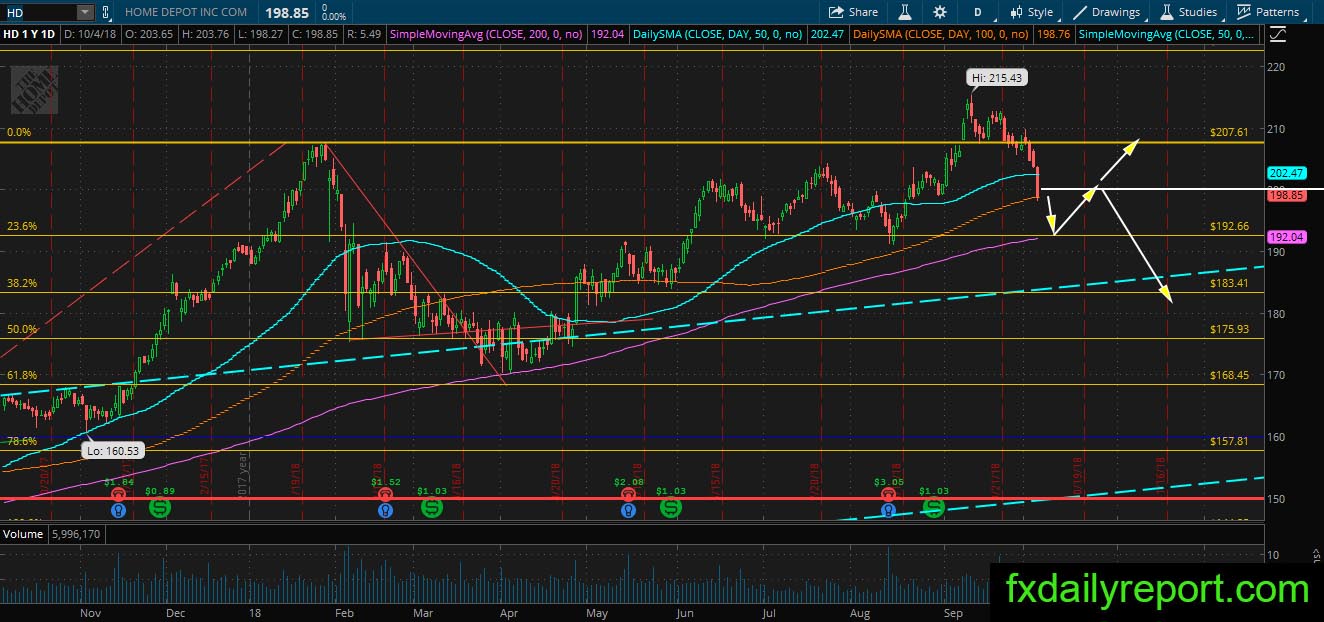The height and width of the screenshot is (622, 1324).
Task: Click the $2.08 earnings phone icon
Action: (627, 493)
